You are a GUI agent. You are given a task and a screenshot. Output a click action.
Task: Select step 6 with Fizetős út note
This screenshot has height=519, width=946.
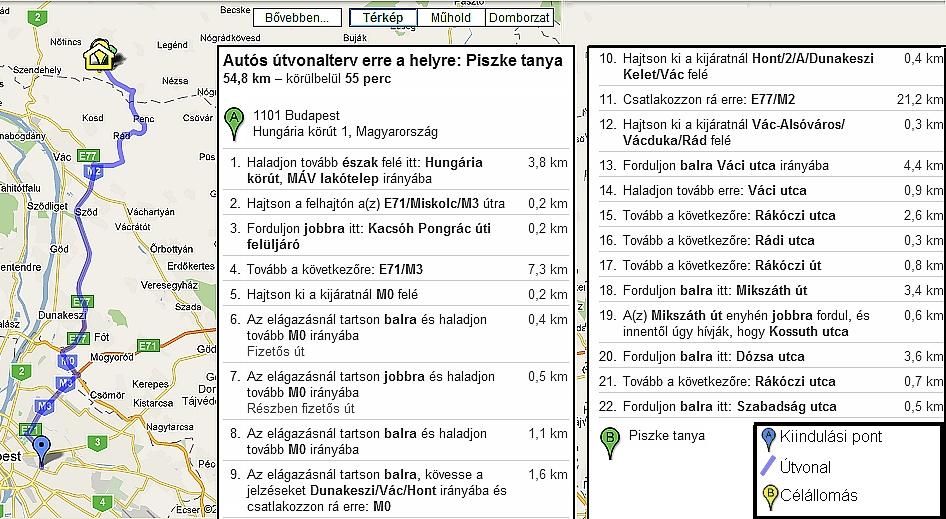[396, 335]
